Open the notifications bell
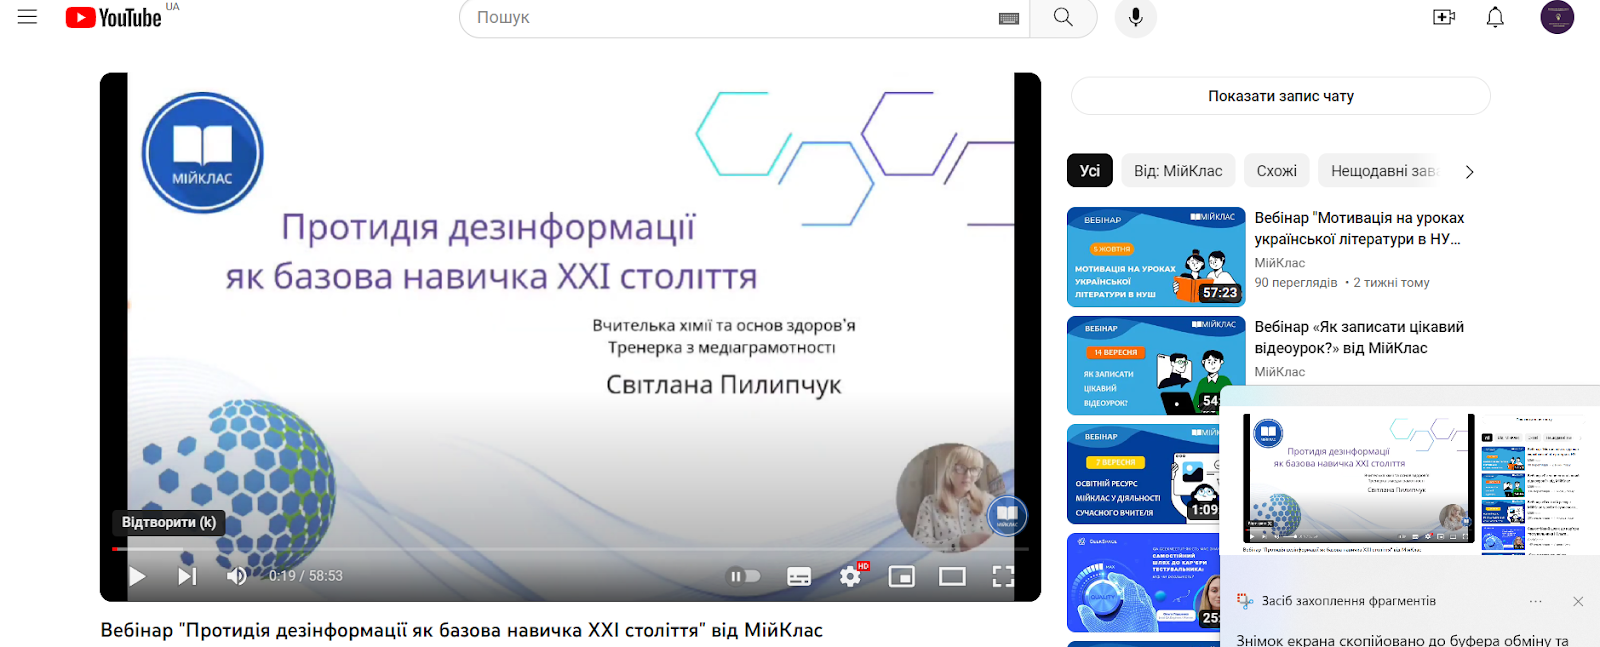Image resolution: width=1600 pixels, height=647 pixels. coord(1495,17)
